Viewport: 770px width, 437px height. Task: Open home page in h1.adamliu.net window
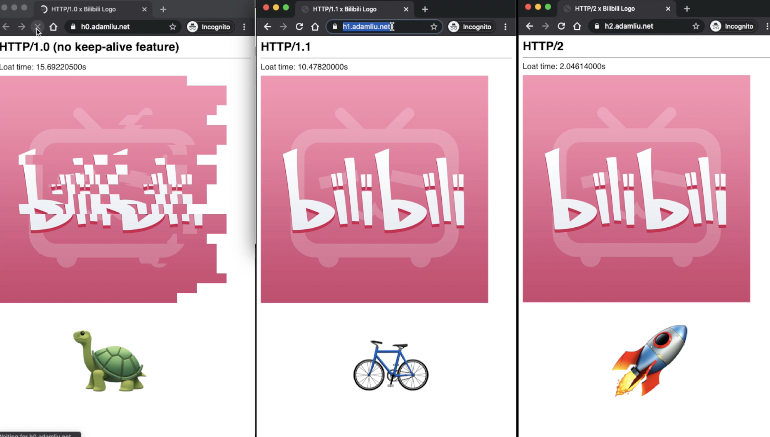(315, 27)
